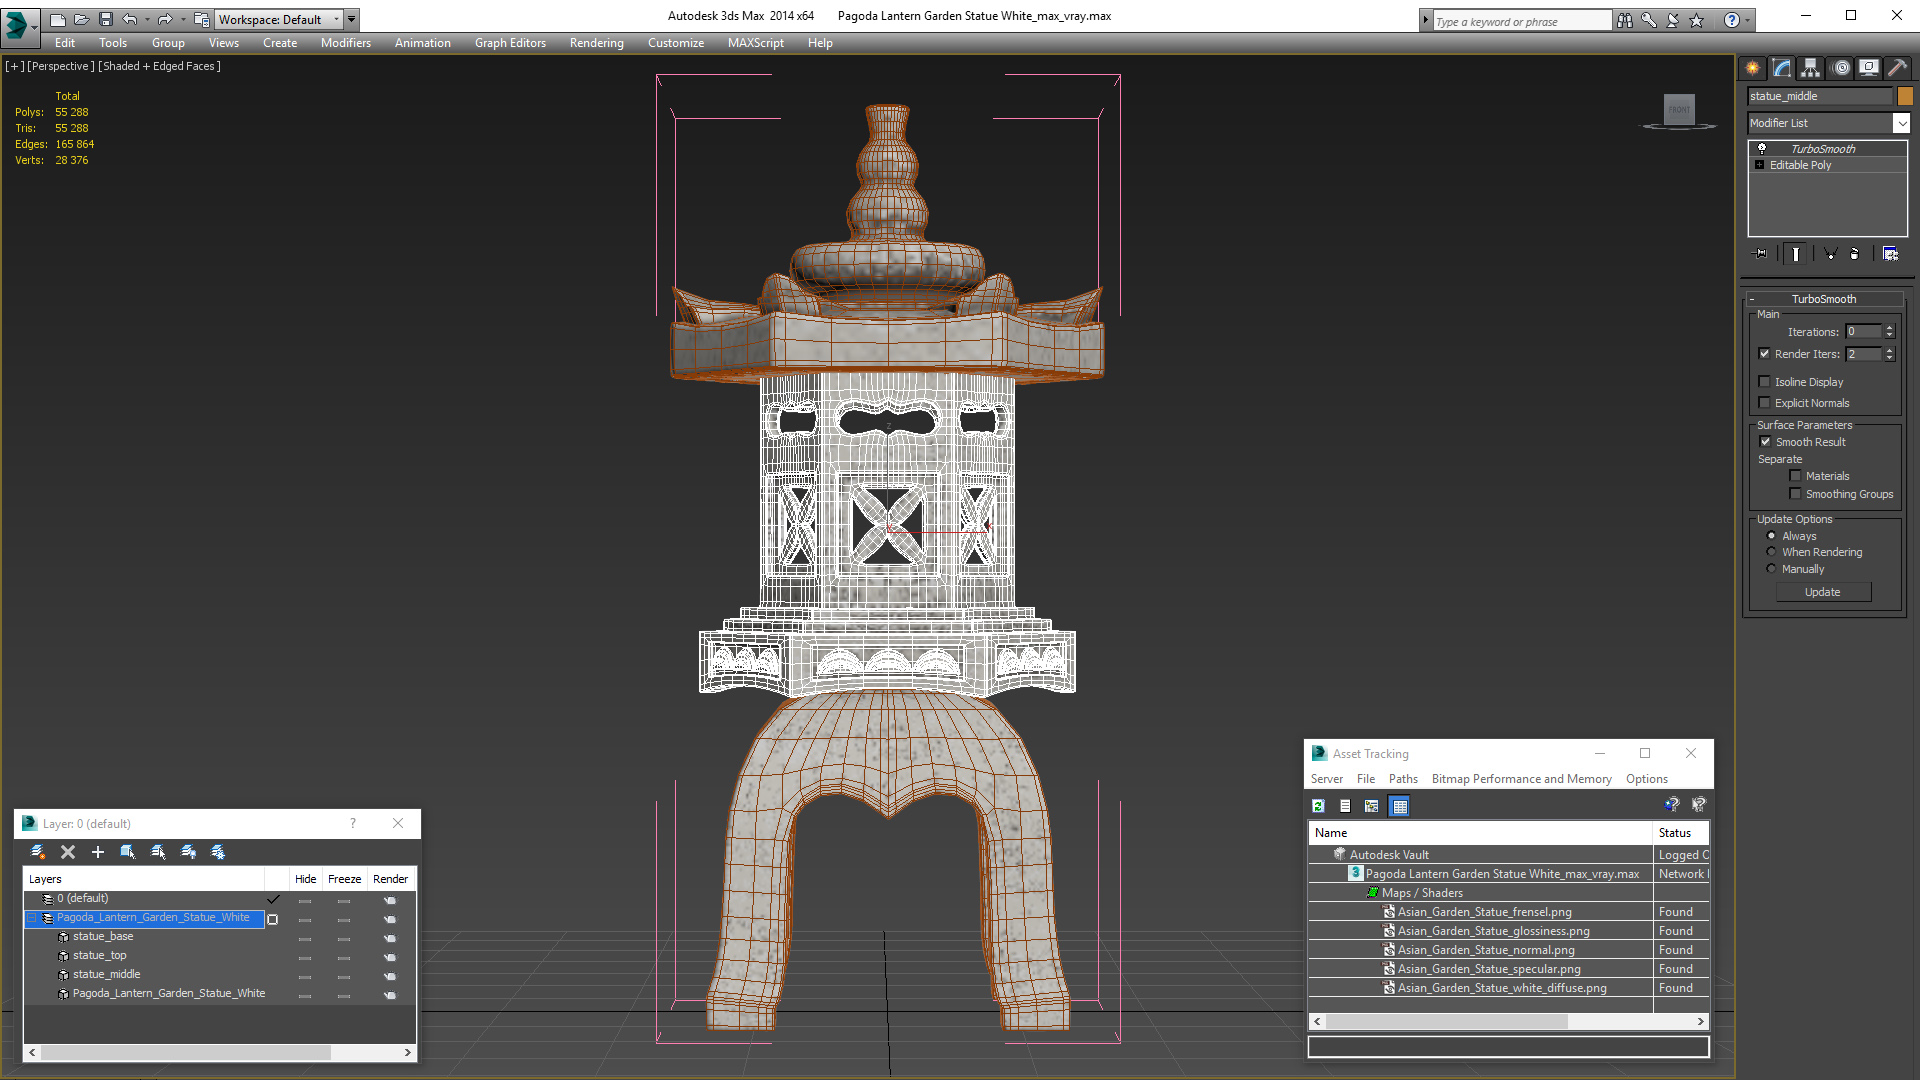Open the Modify command panel tab

(x=1782, y=68)
